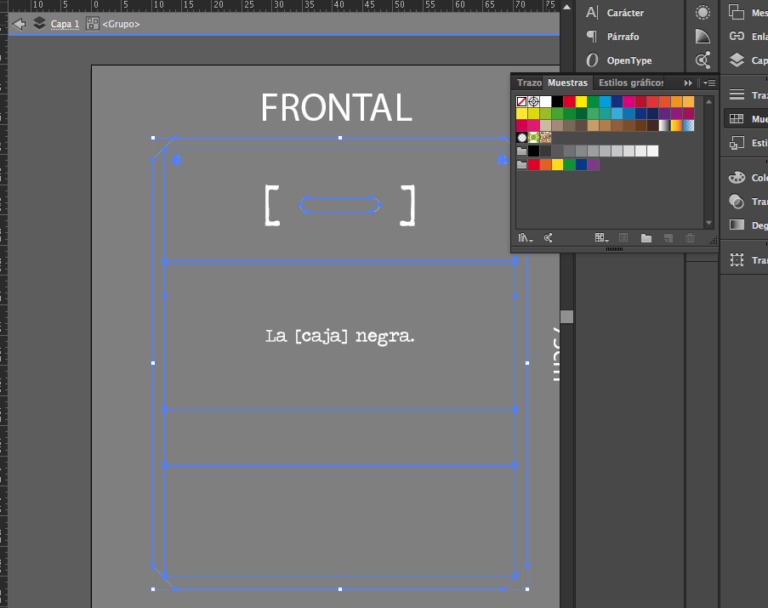Click the Capa 1 breadcrumb link
This screenshot has height=608, width=768.
point(65,23)
